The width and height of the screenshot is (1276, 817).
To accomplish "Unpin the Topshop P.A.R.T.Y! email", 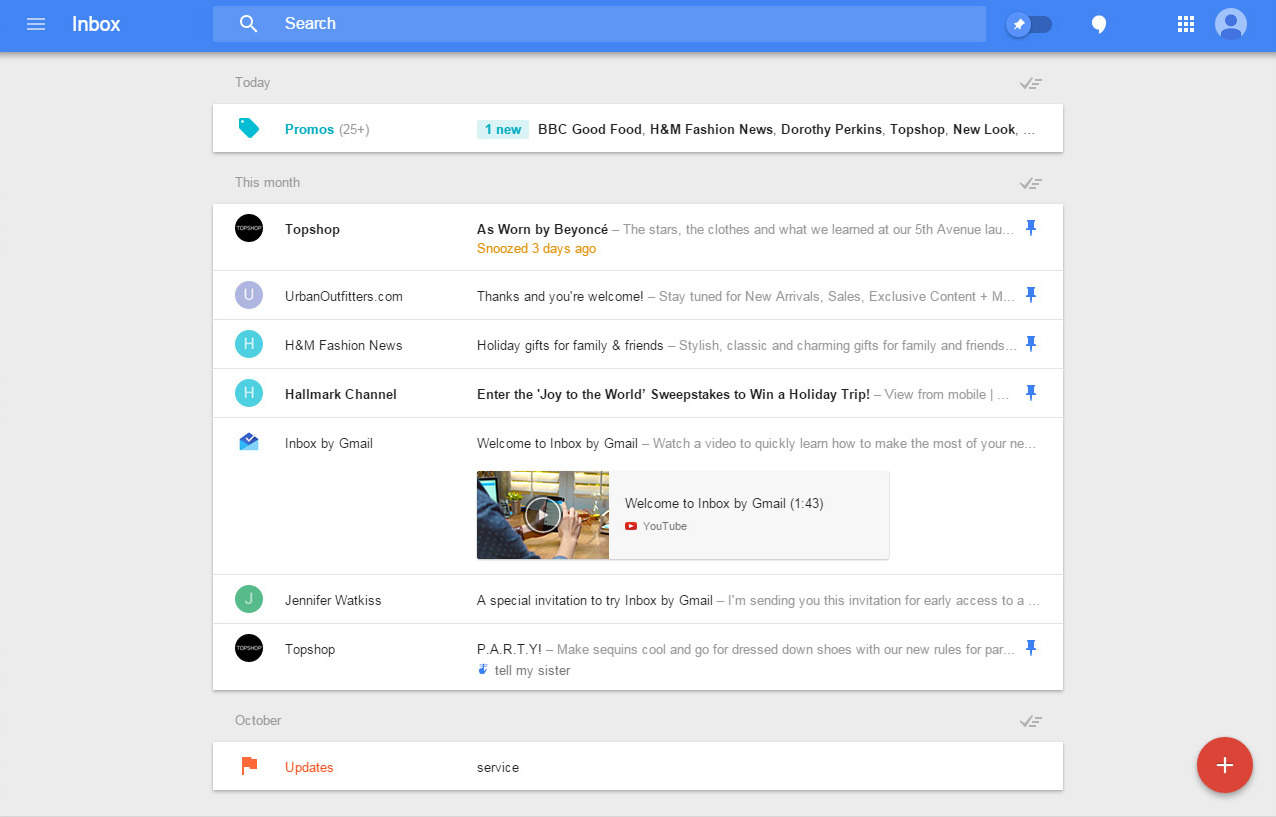I will click(1031, 648).
